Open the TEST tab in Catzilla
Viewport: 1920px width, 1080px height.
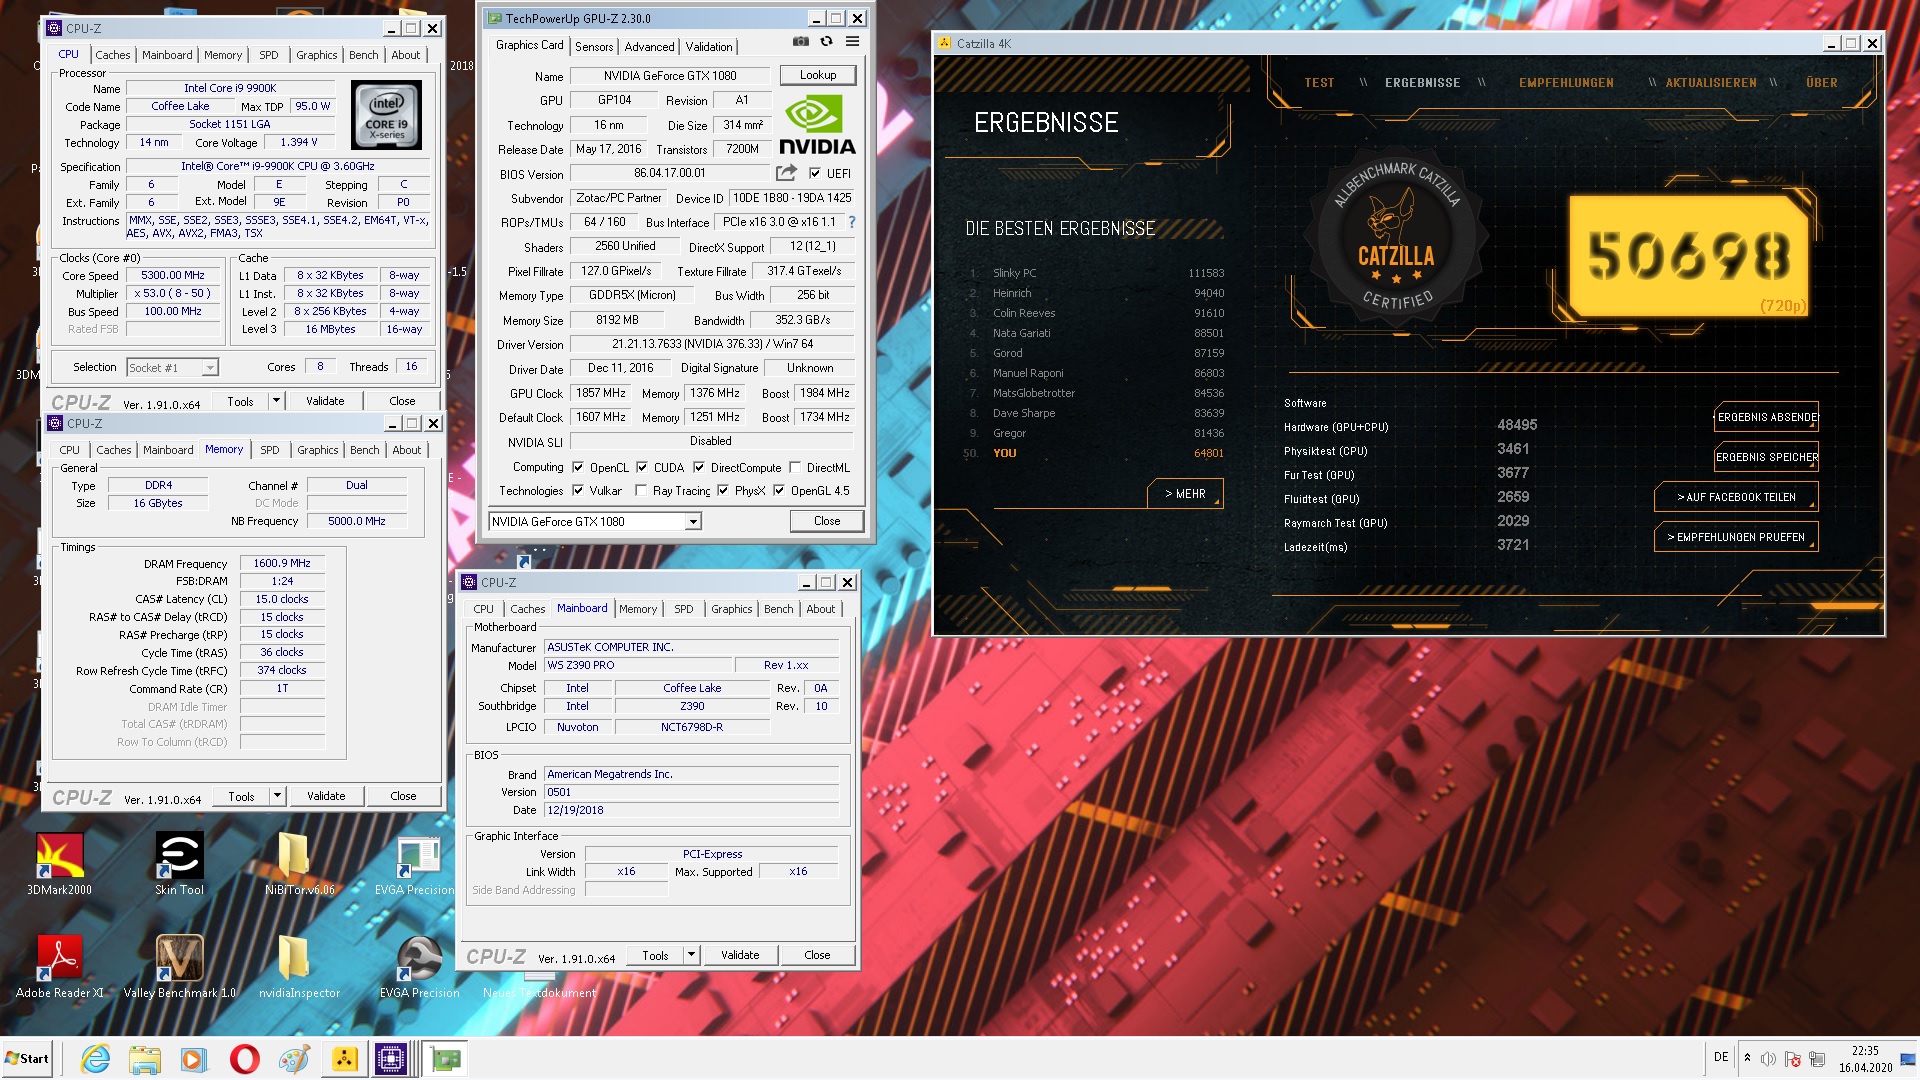1319,83
